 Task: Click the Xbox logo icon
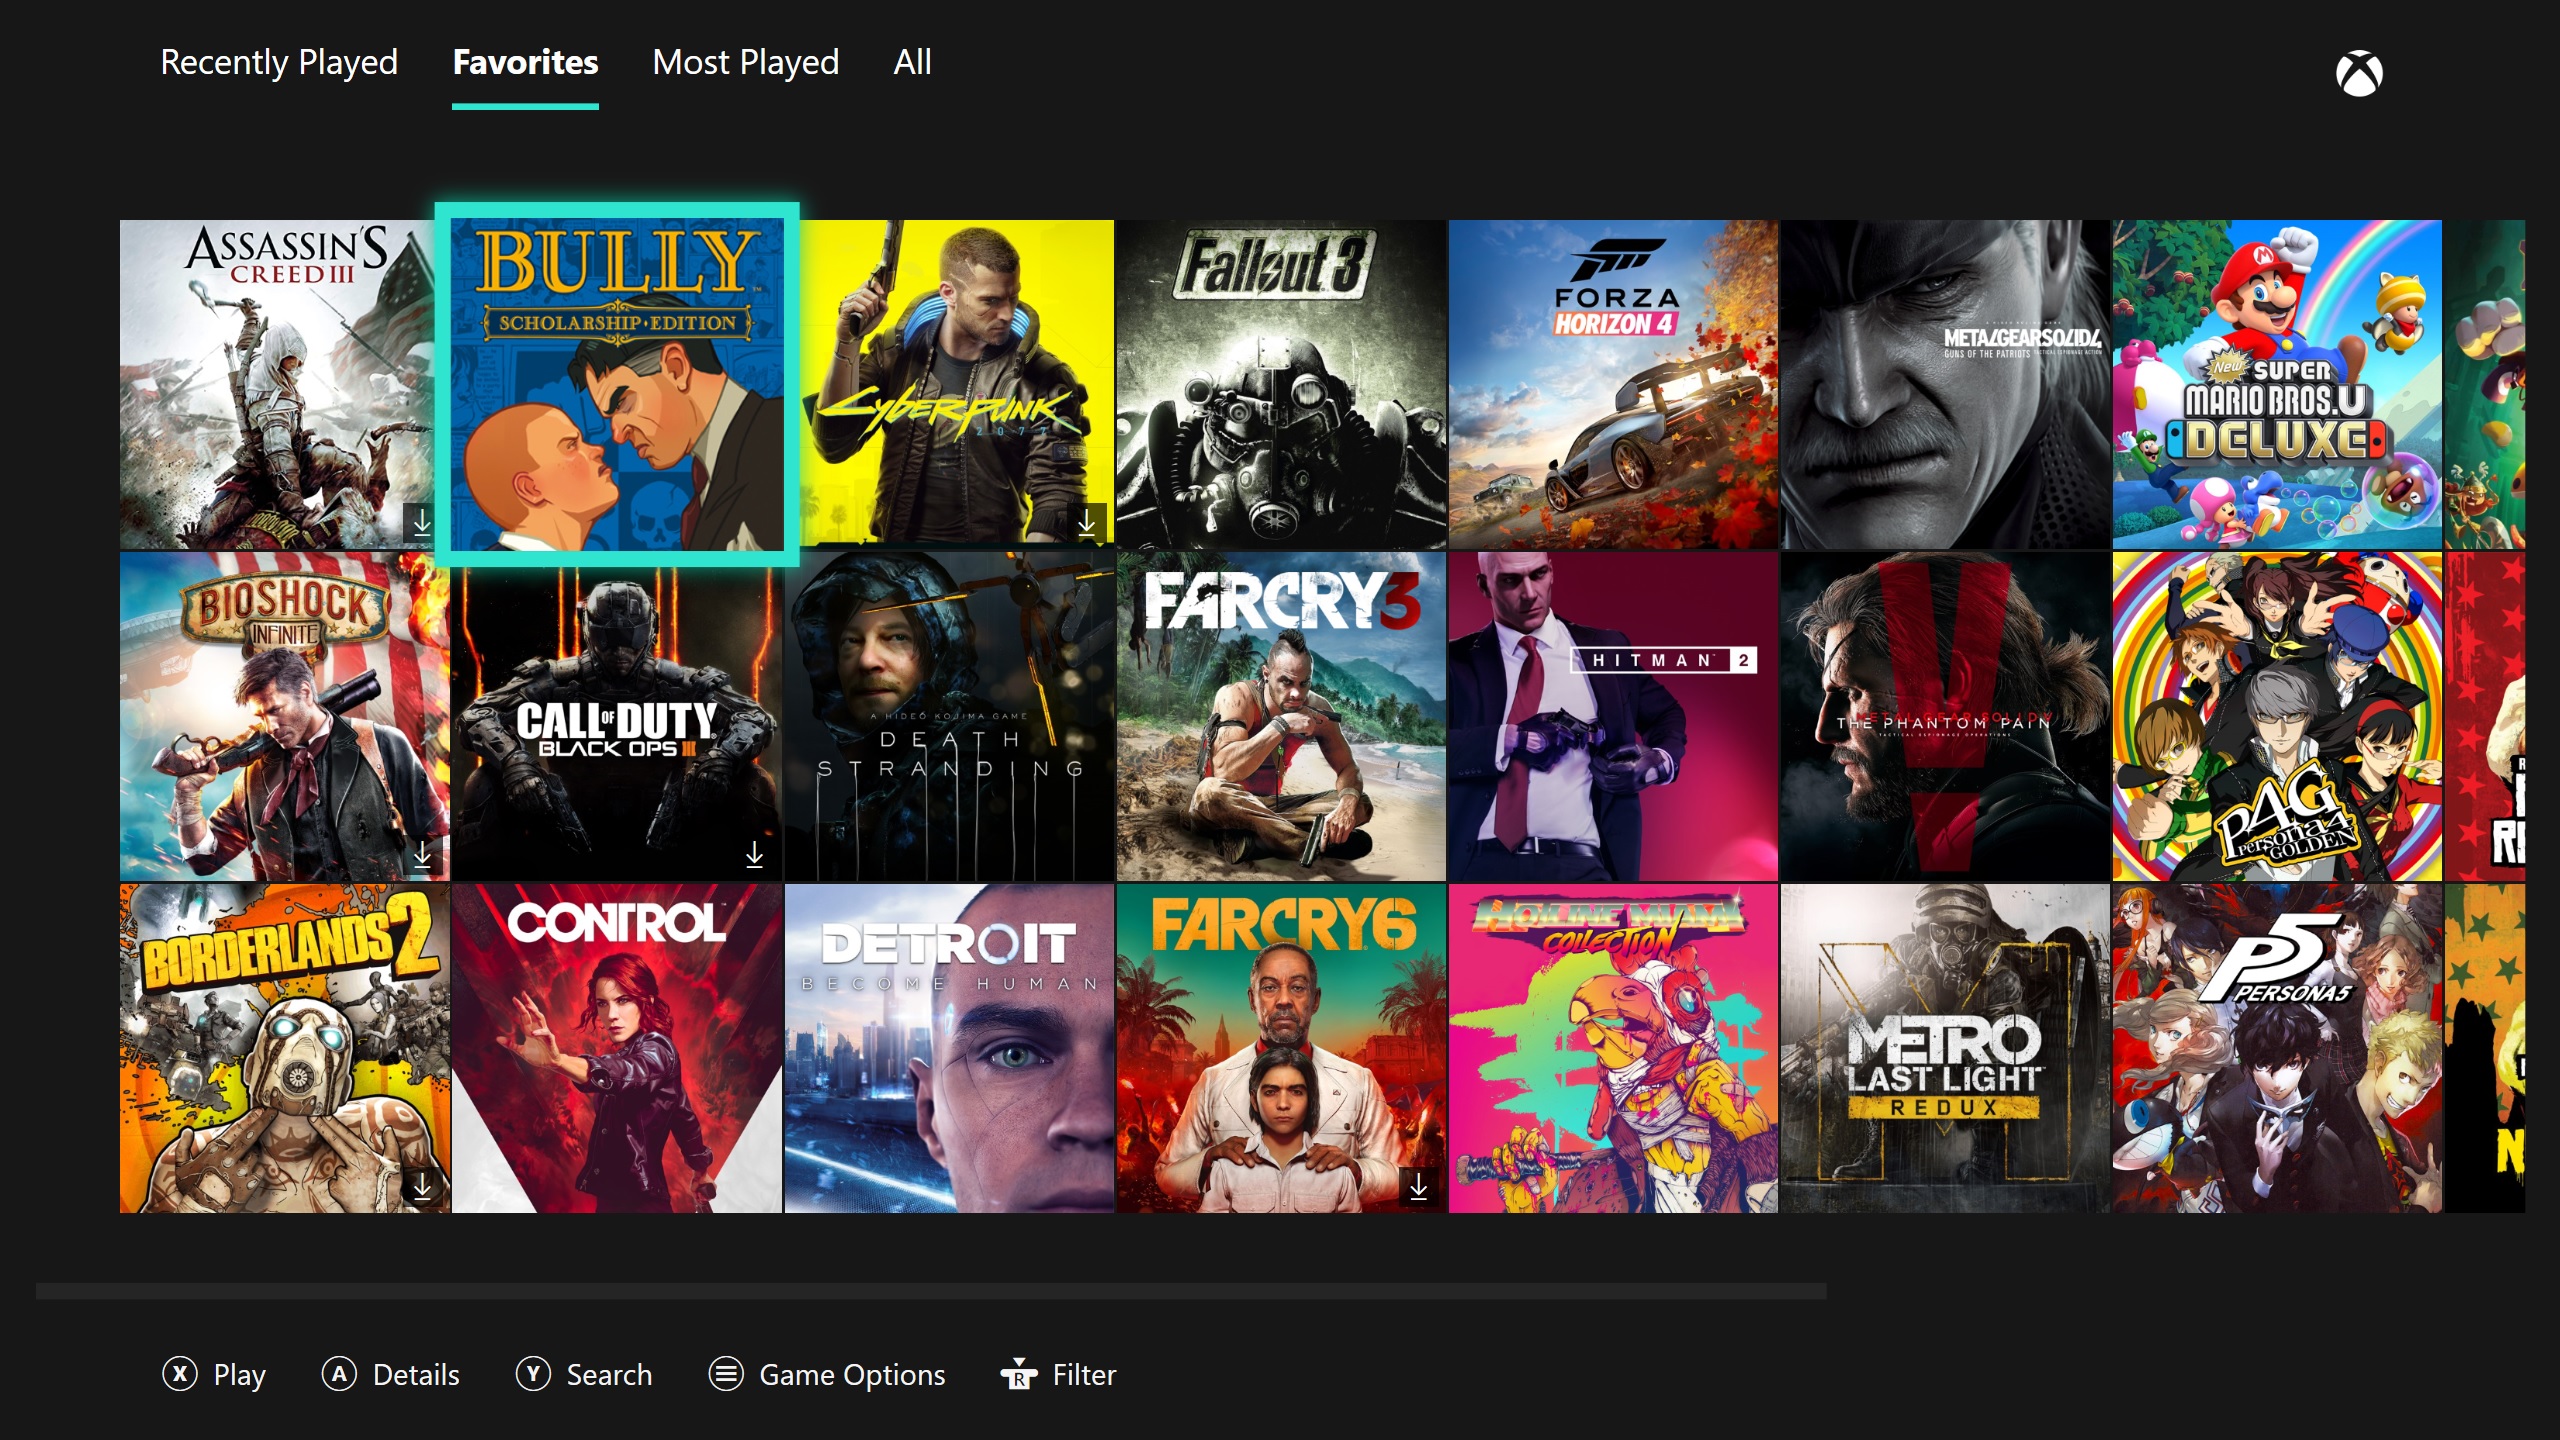(x=2359, y=73)
